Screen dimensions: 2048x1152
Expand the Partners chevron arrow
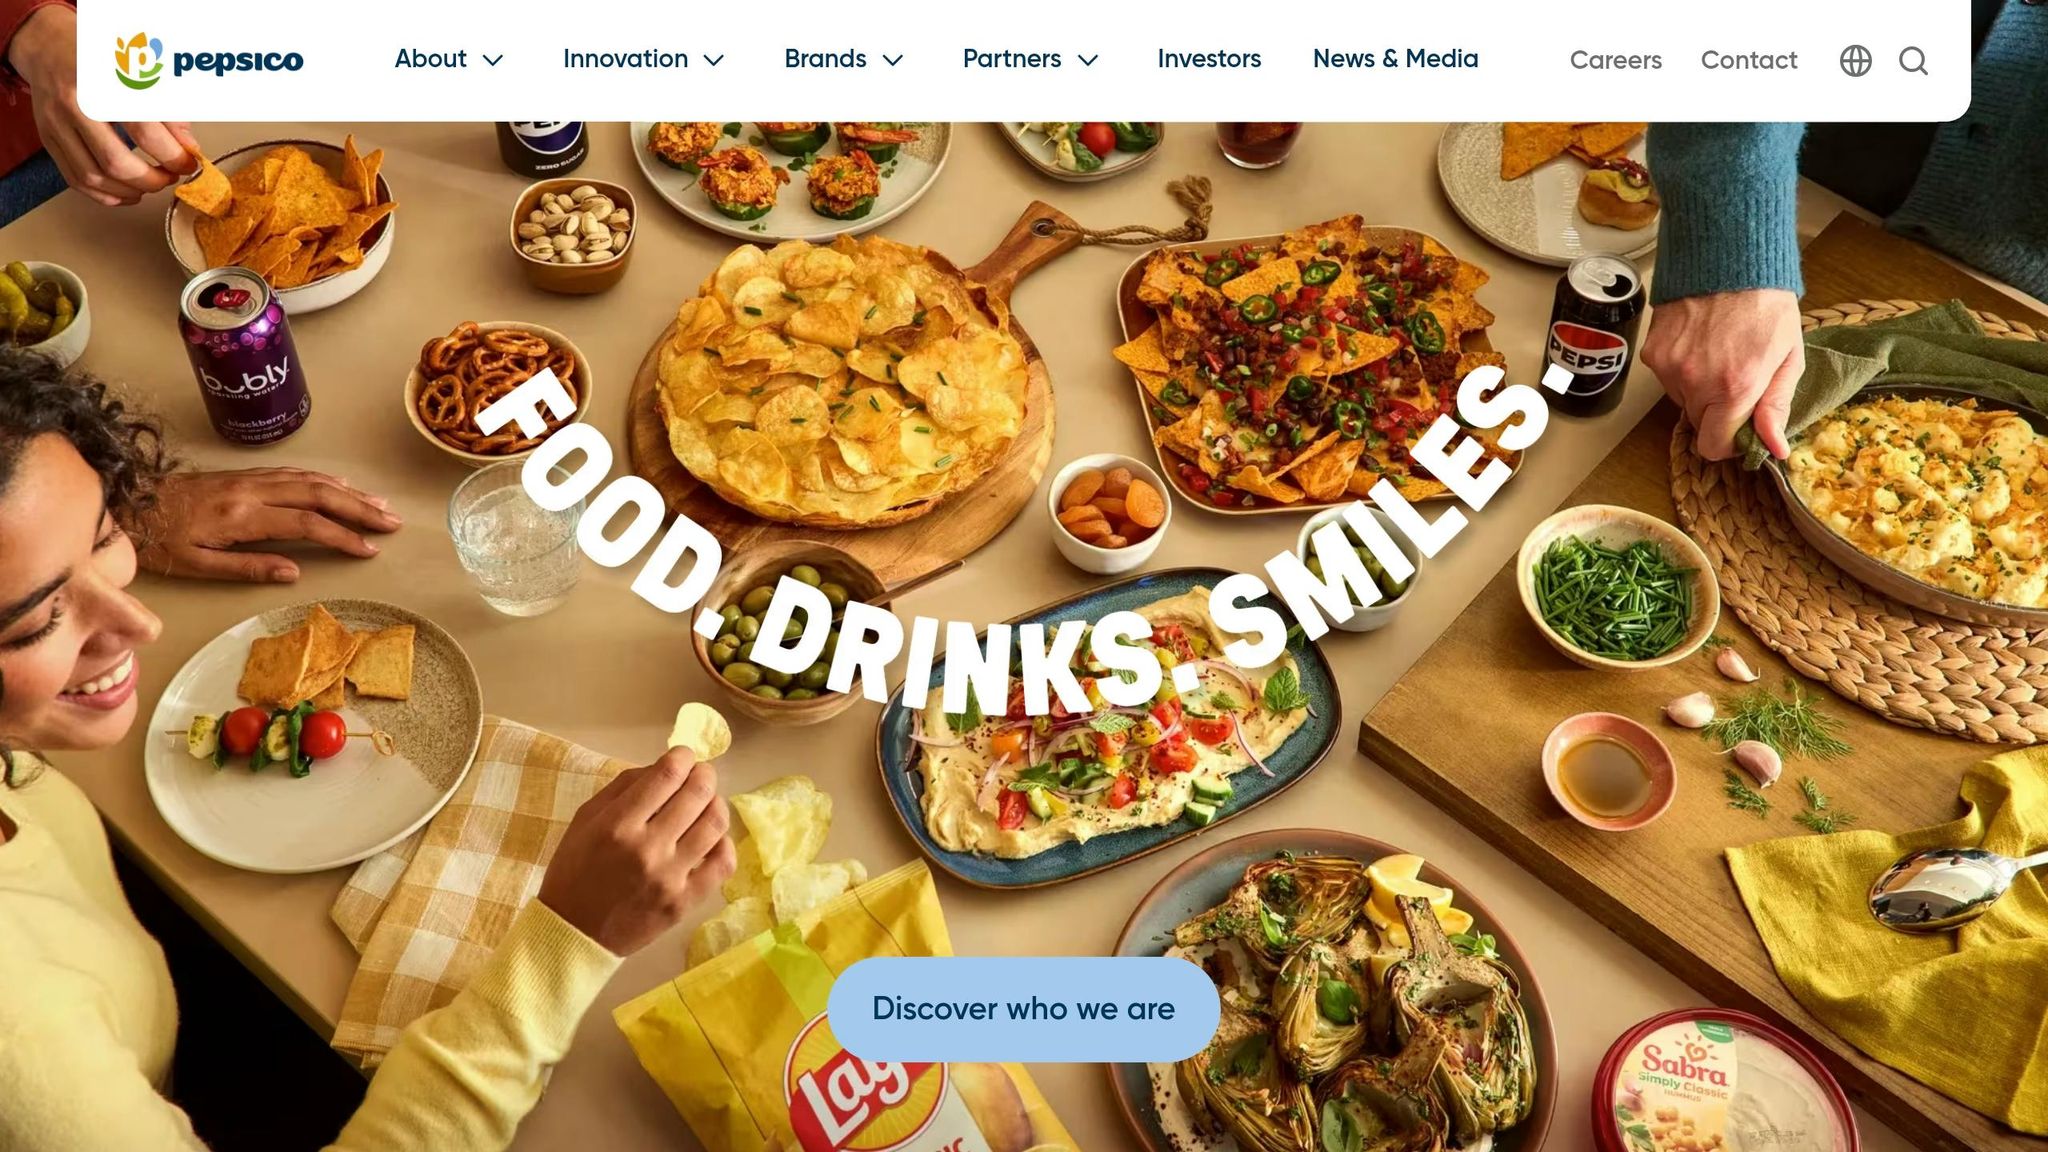tap(1088, 60)
